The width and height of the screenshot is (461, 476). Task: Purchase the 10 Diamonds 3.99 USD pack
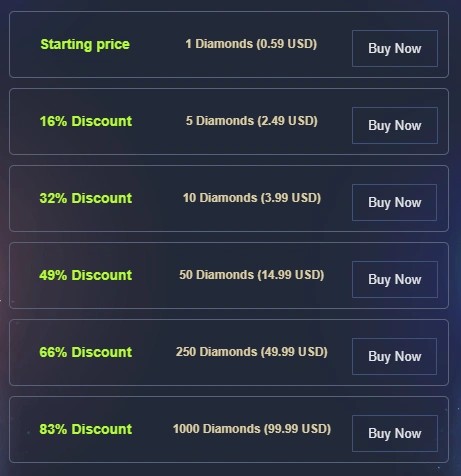pyautogui.click(x=394, y=203)
